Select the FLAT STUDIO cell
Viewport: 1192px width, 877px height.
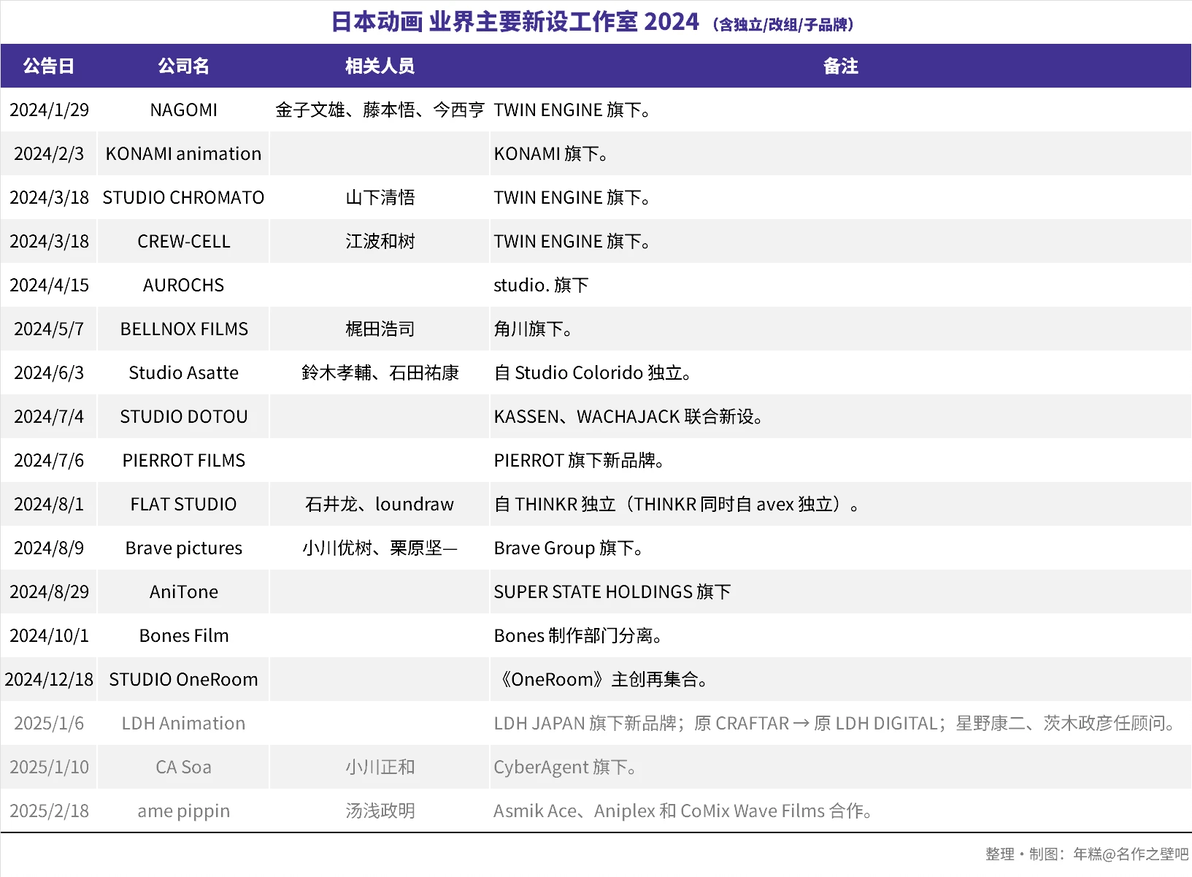pos(183,505)
